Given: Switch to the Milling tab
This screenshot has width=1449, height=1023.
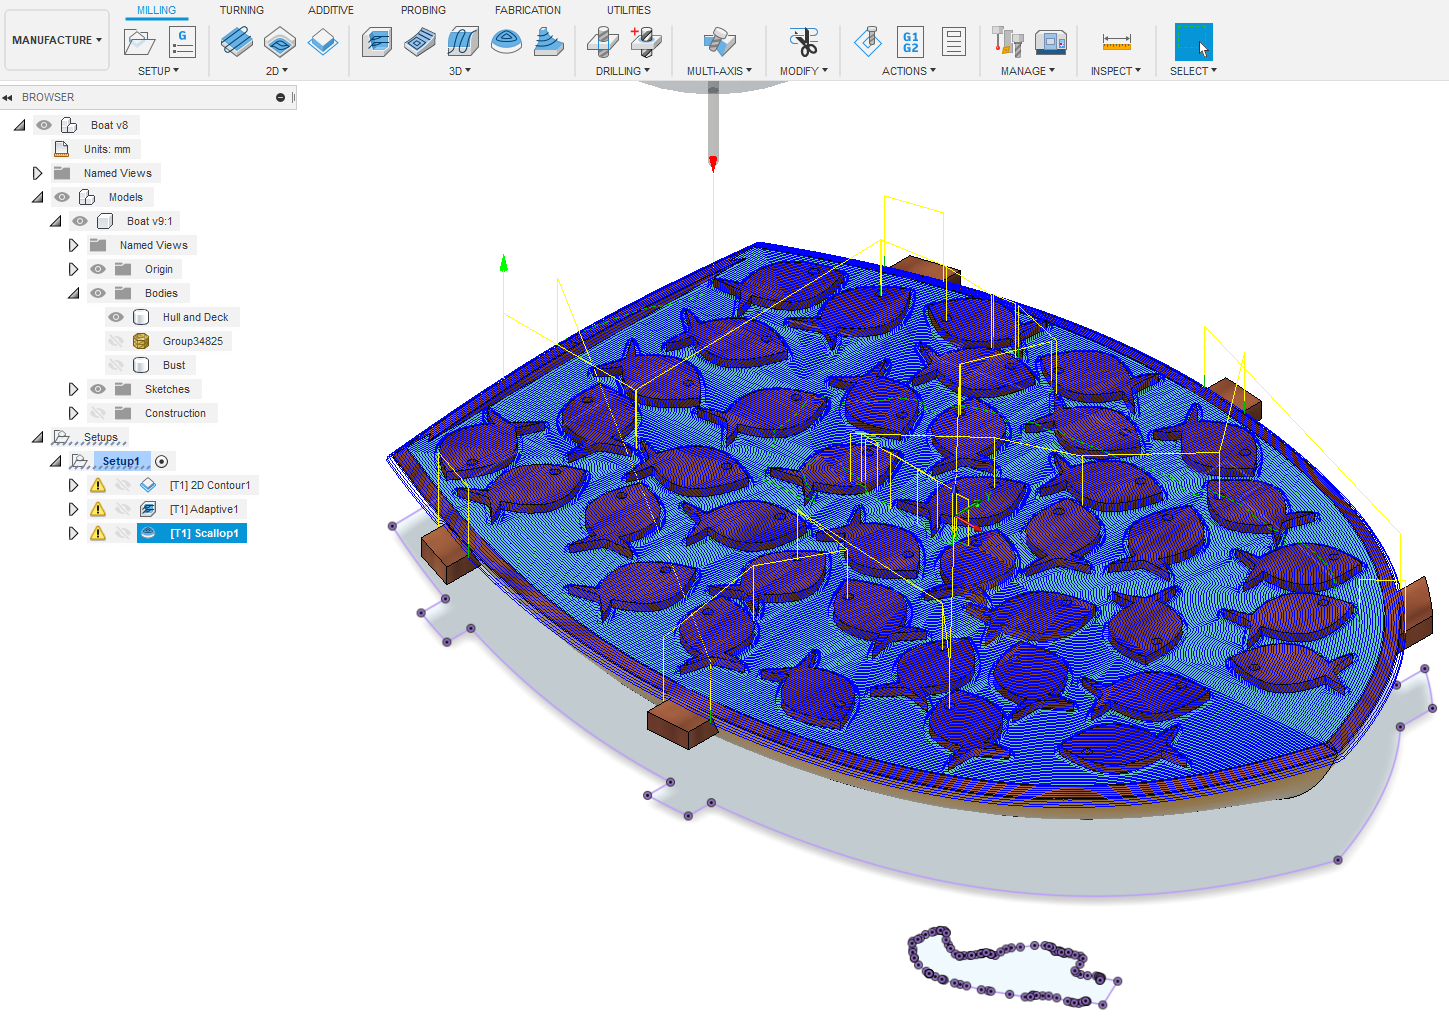Looking at the screenshot, I should [x=156, y=10].
